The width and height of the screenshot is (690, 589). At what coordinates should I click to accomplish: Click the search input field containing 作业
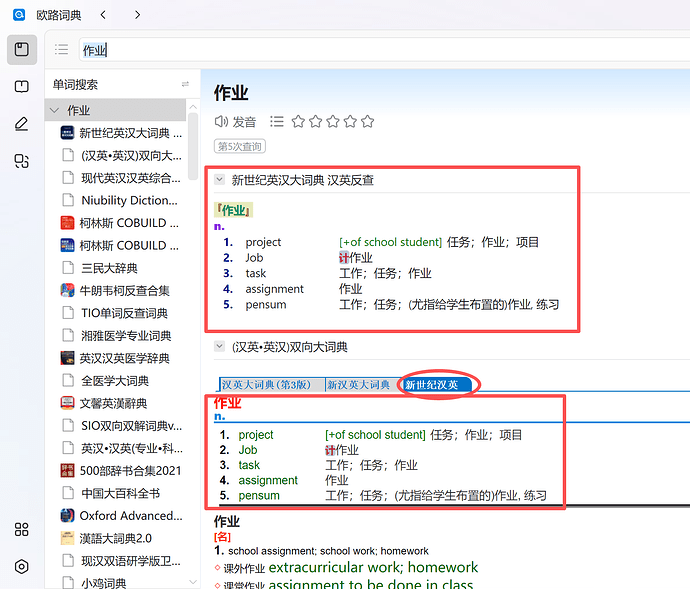pyautogui.click(x=380, y=50)
